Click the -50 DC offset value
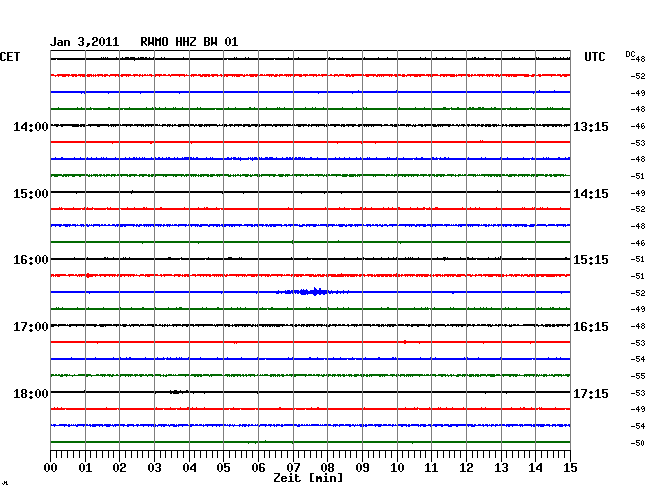The image size is (650, 494). tap(638, 443)
